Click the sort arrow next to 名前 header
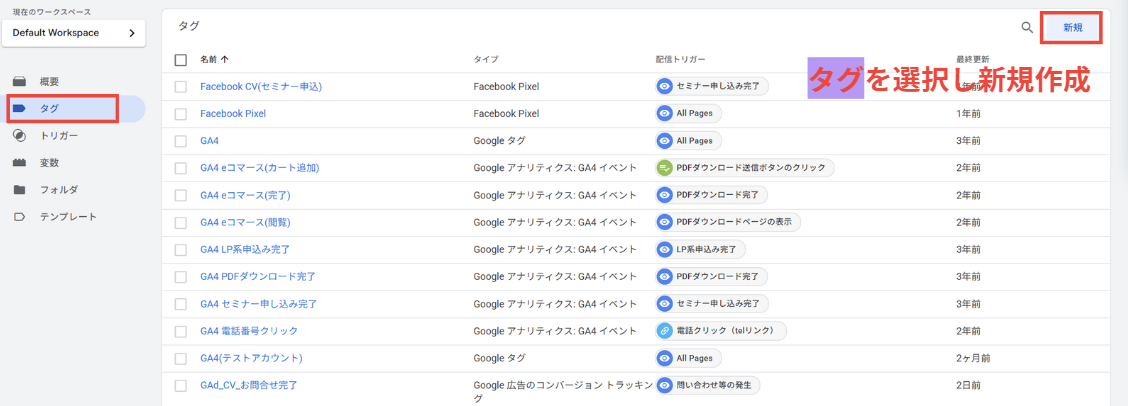 click(x=224, y=60)
